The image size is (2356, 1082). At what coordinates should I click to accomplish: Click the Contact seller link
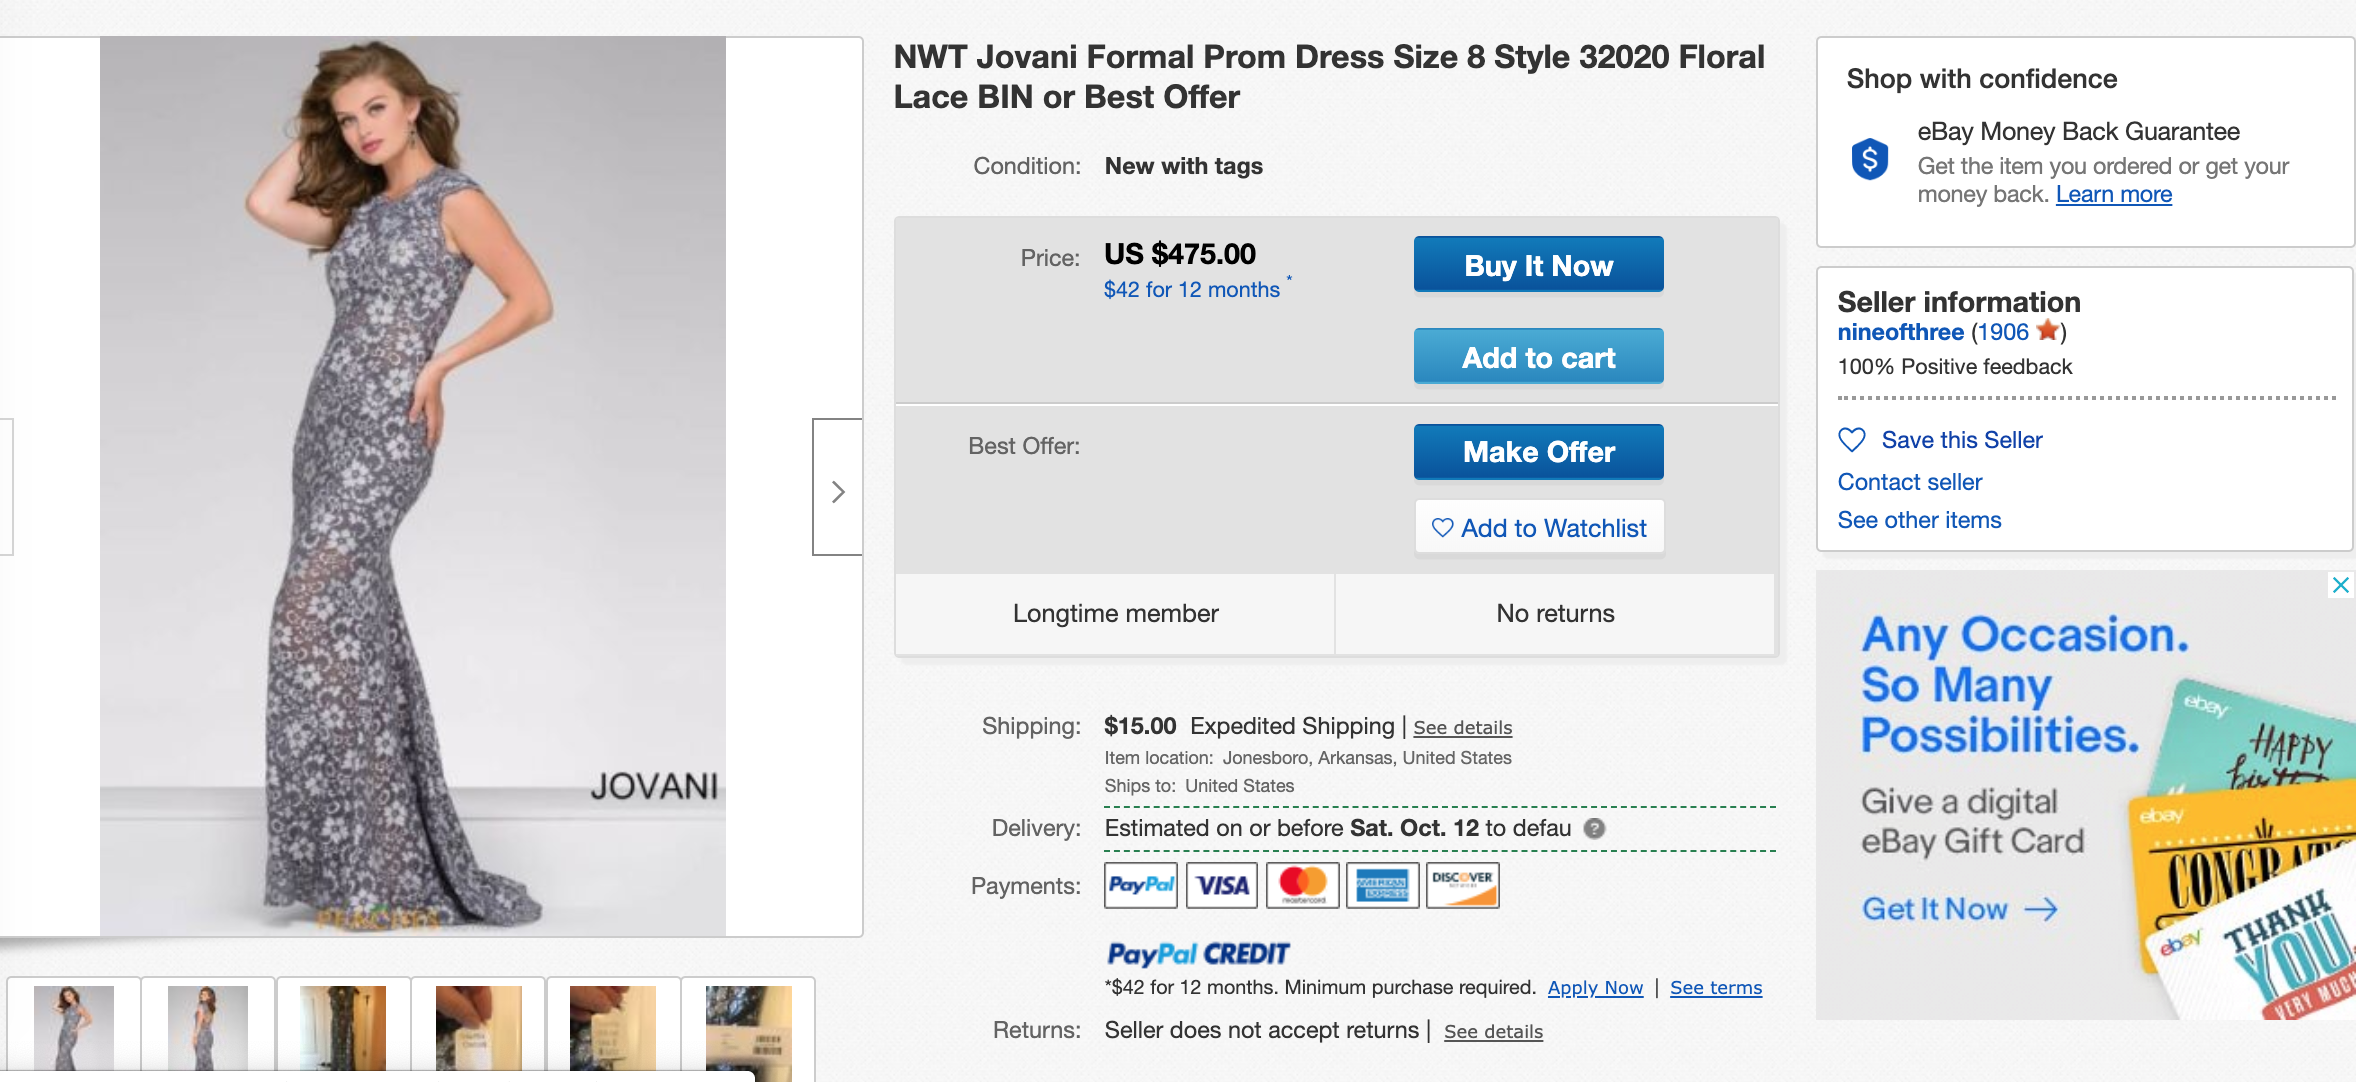tap(1909, 482)
